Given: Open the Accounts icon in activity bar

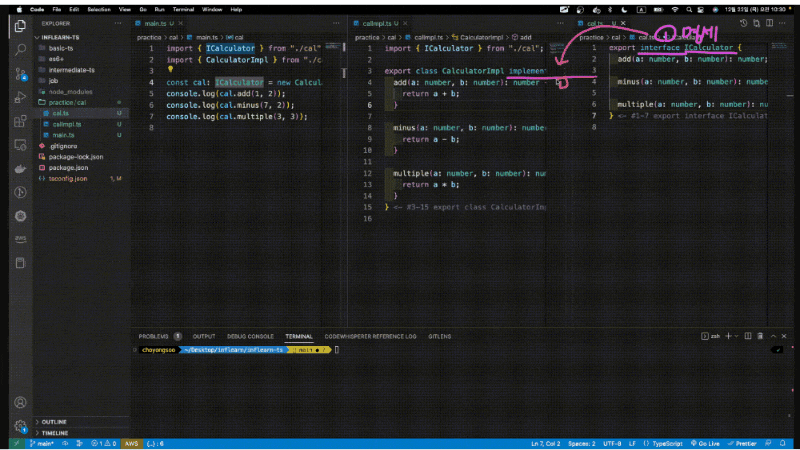Looking at the screenshot, I should (x=20, y=402).
